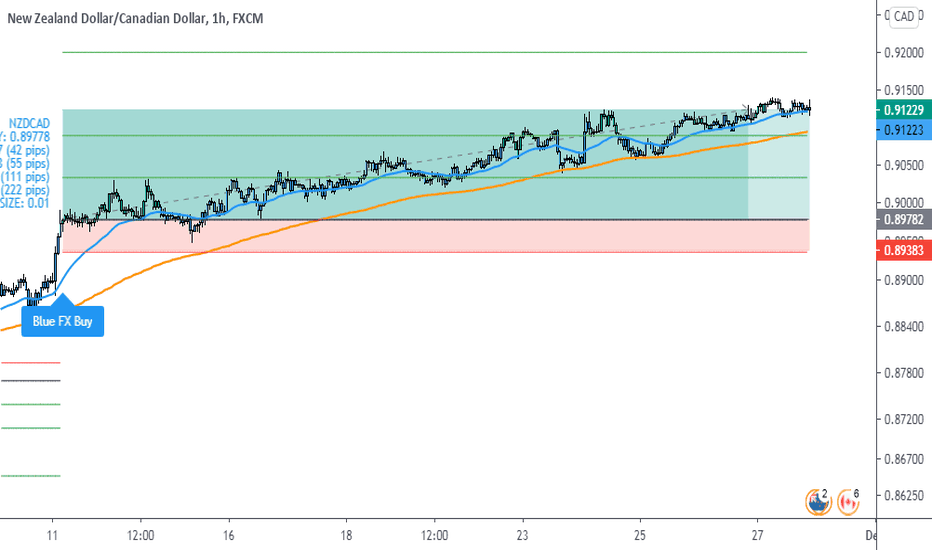Image resolution: width=932 pixels, height=550 pixels.
Task: Click the blue 0.91223 moving average label
Action: tap(903, 130)
